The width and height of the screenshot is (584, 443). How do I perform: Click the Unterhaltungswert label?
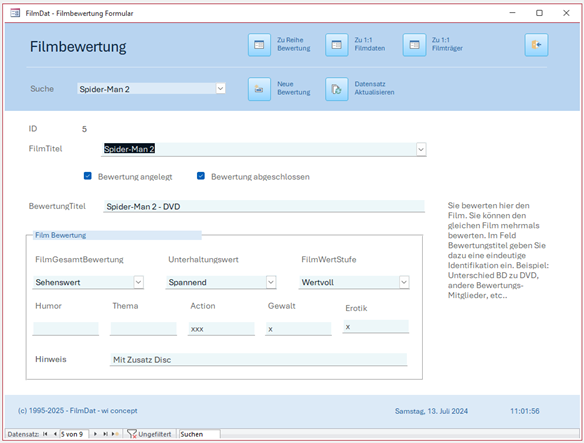[x=203, y=259]
